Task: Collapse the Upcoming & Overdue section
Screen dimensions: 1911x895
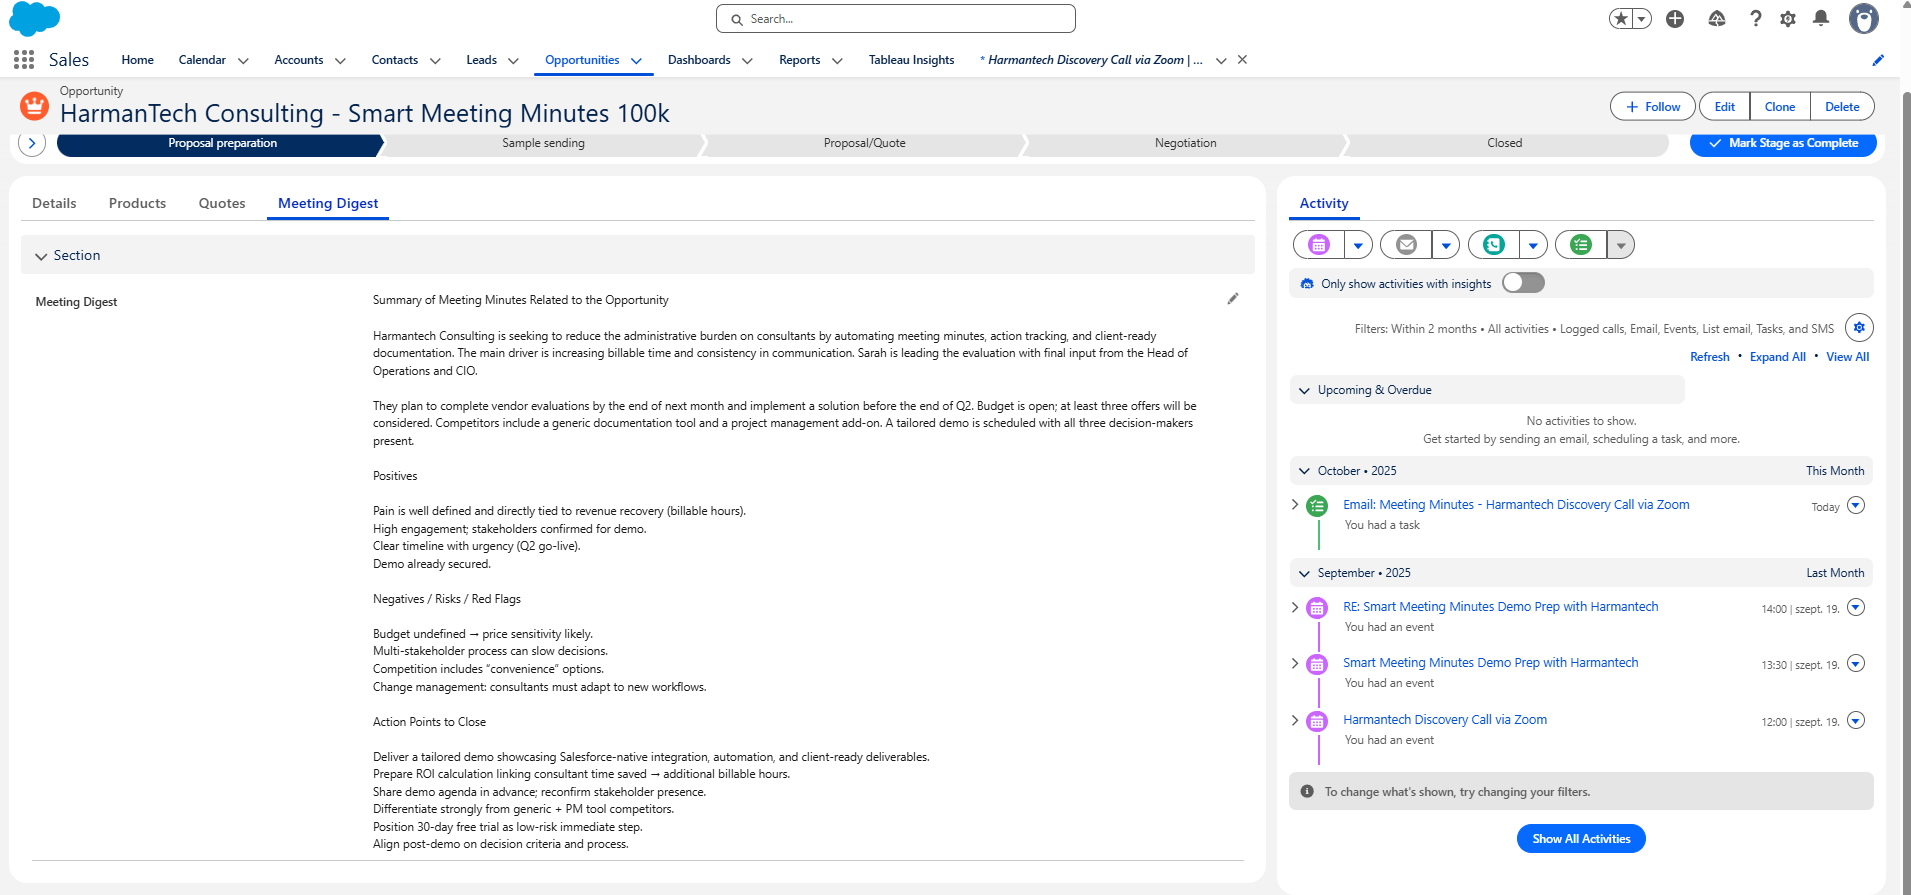Action: click(1304, 390)
